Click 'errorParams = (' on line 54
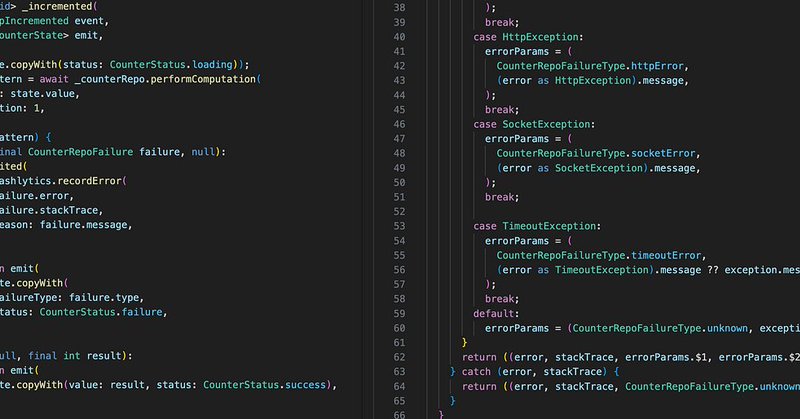This screenshot has width=800, height=419. [529, 241]
